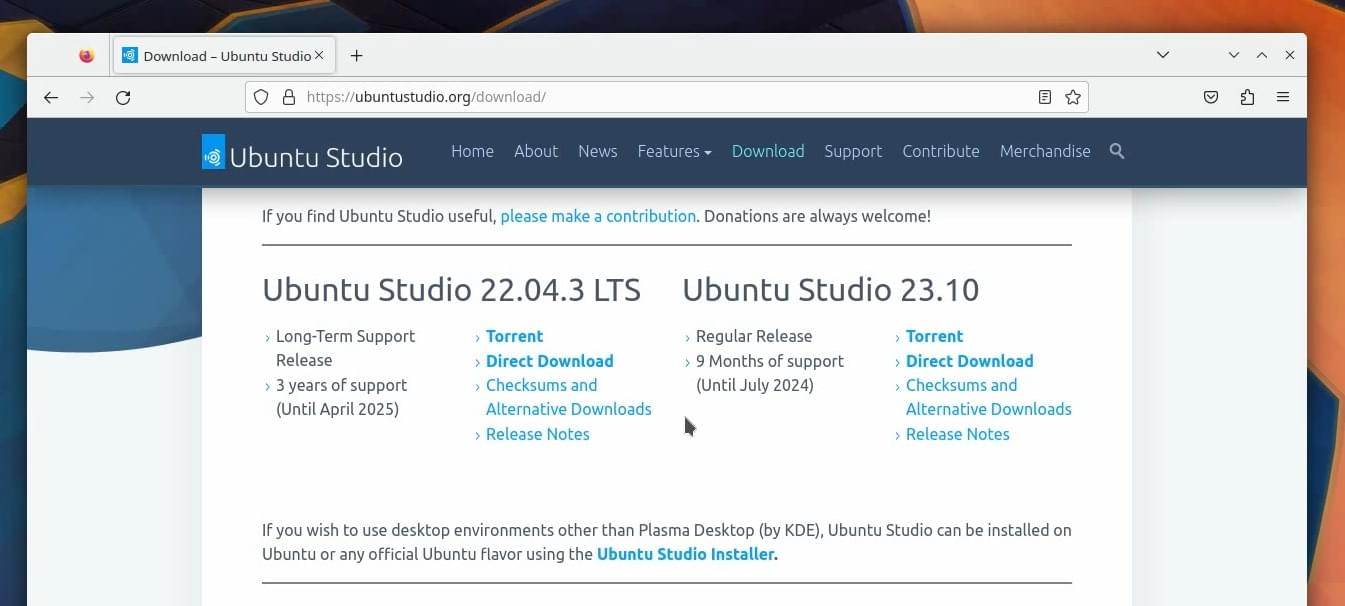Click the forward arrow button
The width and height of the screenshot is (1345, 606).
click(x=87, y=97)
